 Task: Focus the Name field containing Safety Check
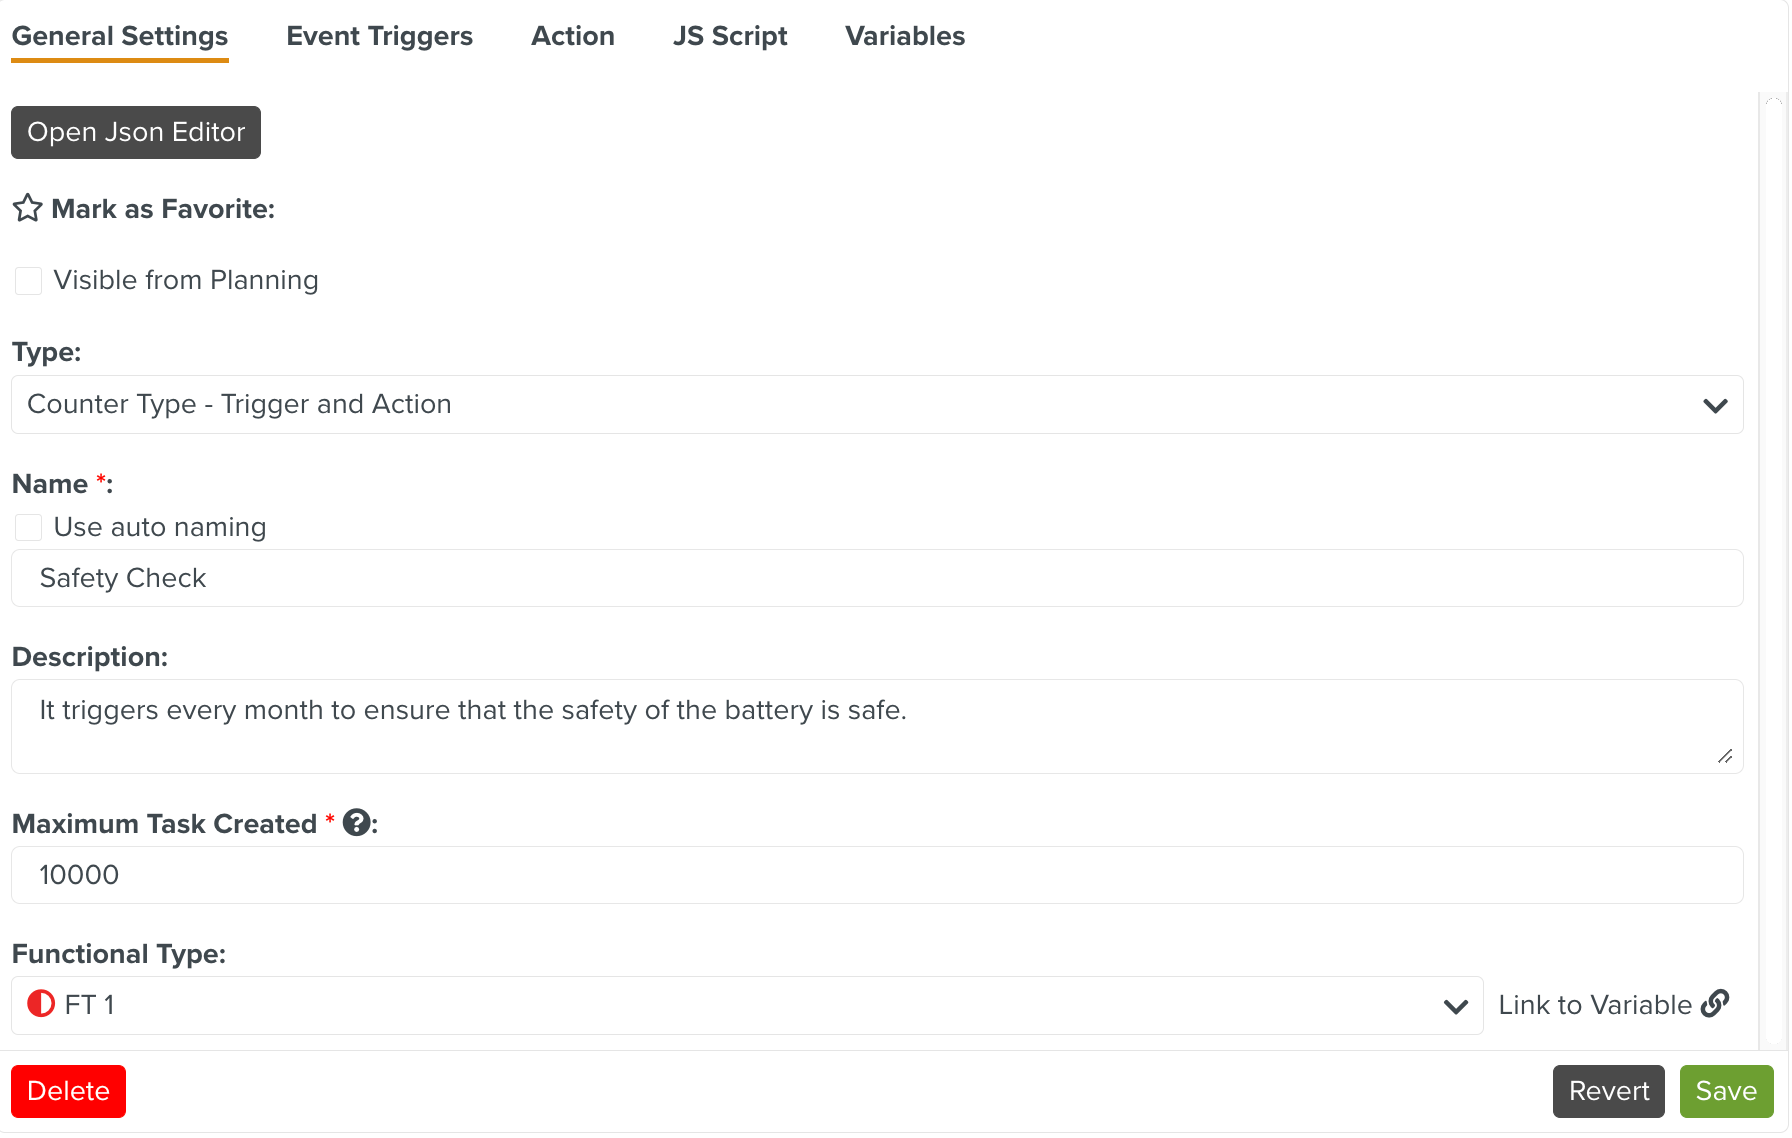point(876,578)
